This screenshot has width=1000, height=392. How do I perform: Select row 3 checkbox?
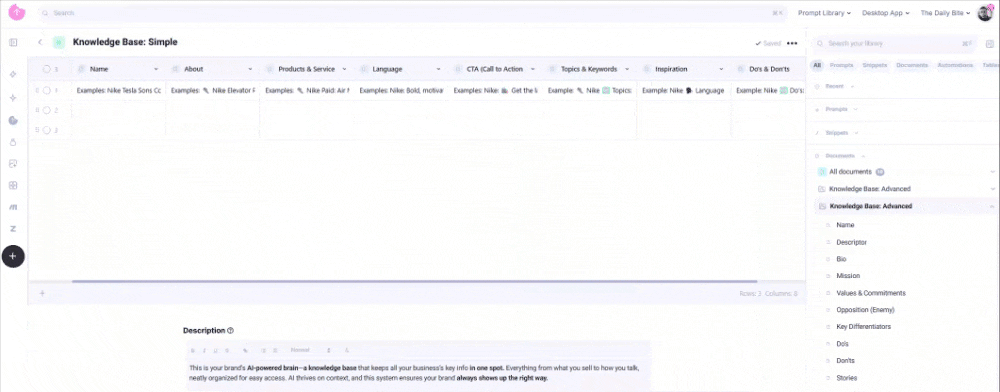pyautogui.click(x=47, y=129)
